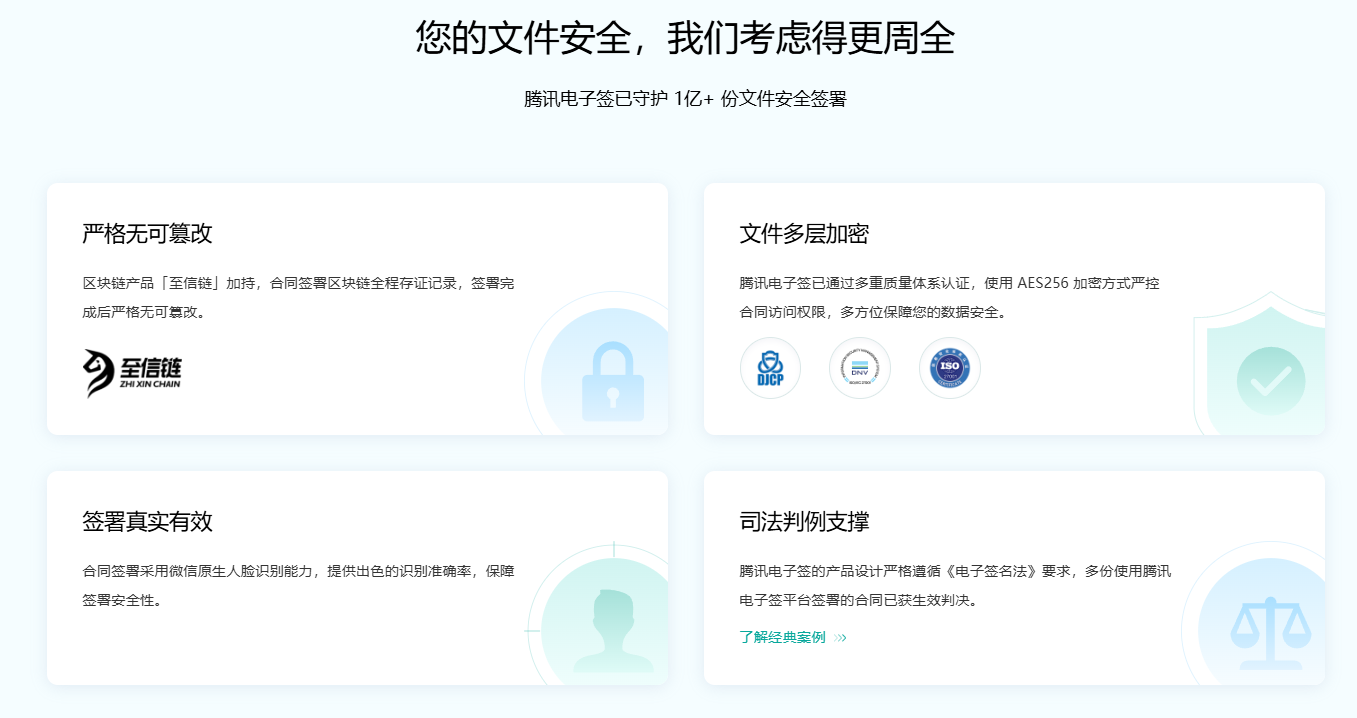Click the subtitle mentioning 1亿+ 份文件
This screenshot has width=1357, height=718.
685,99
